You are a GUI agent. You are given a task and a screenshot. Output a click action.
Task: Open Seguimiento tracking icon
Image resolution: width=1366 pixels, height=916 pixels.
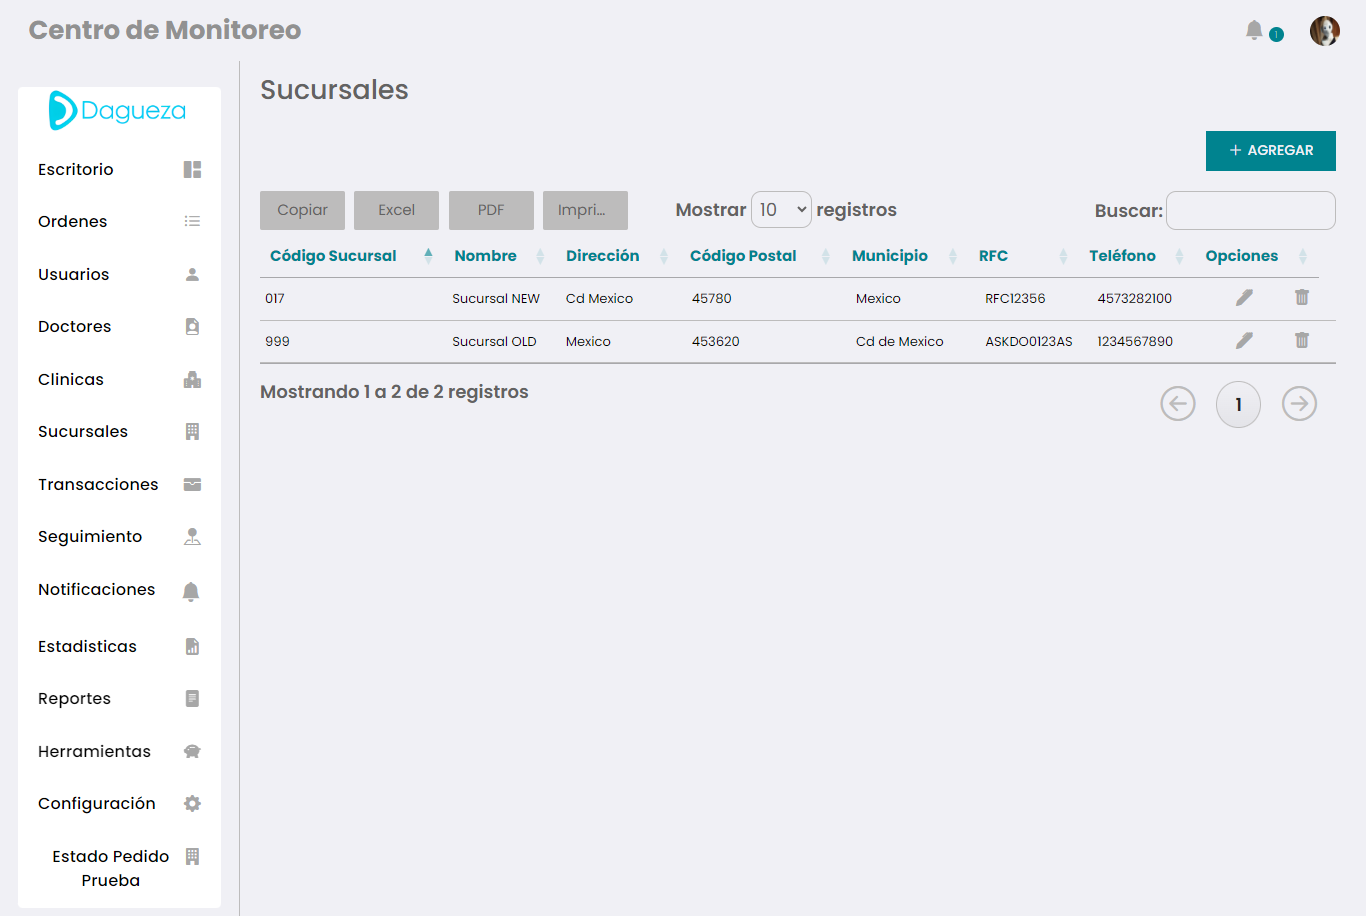pos(190,536)
